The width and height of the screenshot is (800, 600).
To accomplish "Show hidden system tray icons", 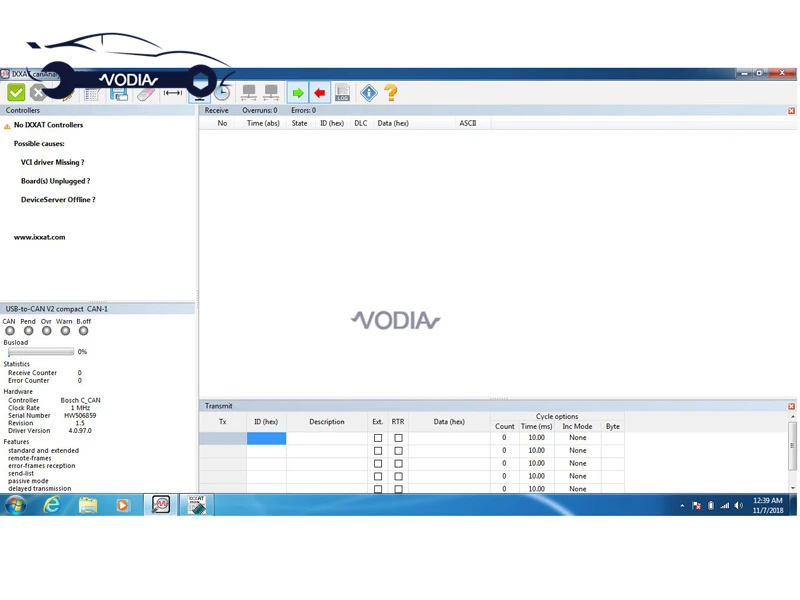I will tap(682, 506).
